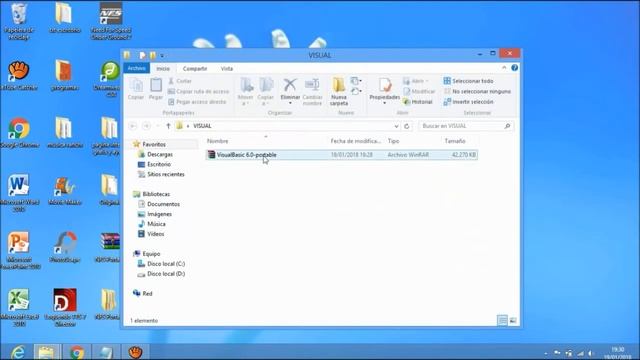Switch to the Compartir ribbon tab

pos(195,69)
